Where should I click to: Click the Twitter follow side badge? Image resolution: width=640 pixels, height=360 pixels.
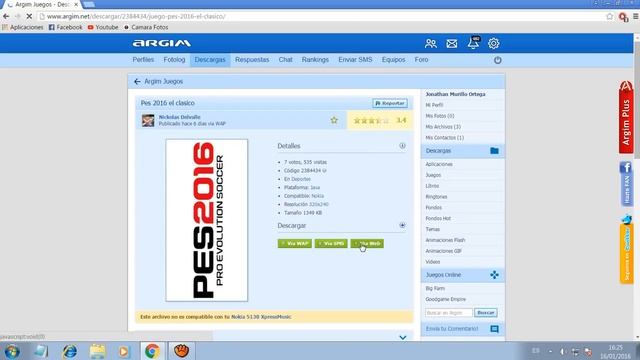(627, 249)
